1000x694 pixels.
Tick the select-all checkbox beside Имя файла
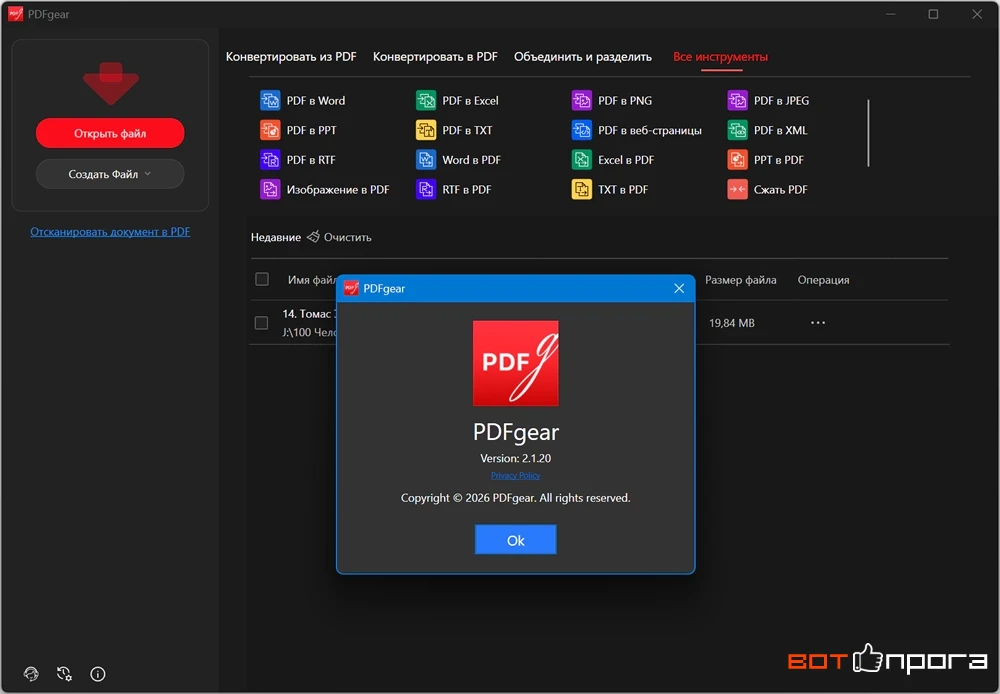click(x=261, y=279)
